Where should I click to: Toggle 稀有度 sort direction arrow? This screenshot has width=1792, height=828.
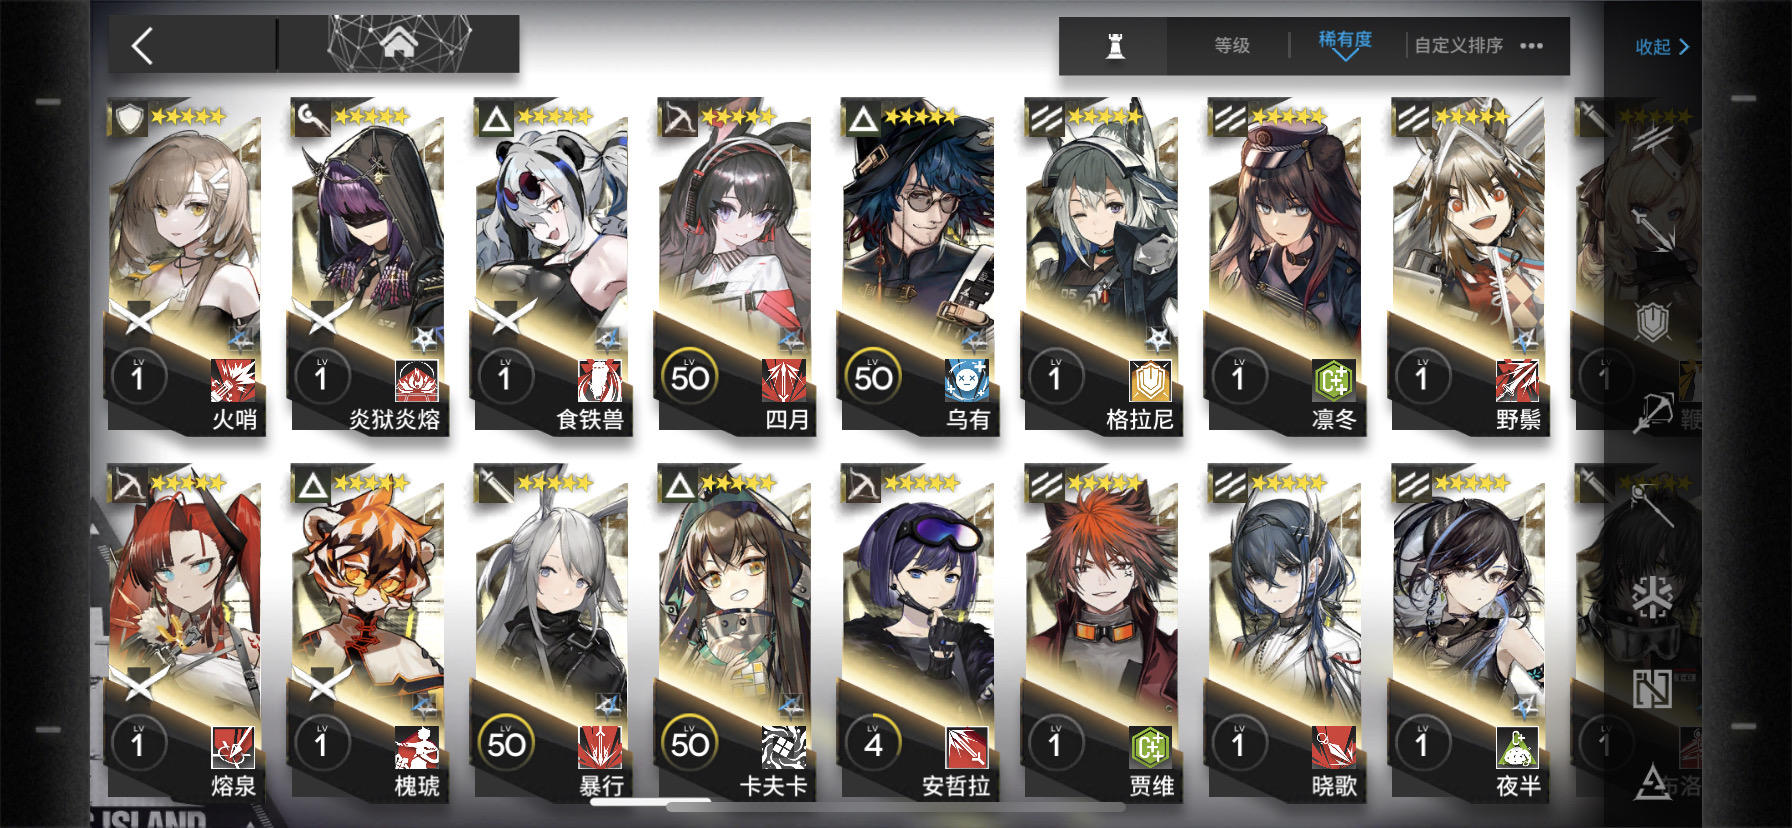1345,57
